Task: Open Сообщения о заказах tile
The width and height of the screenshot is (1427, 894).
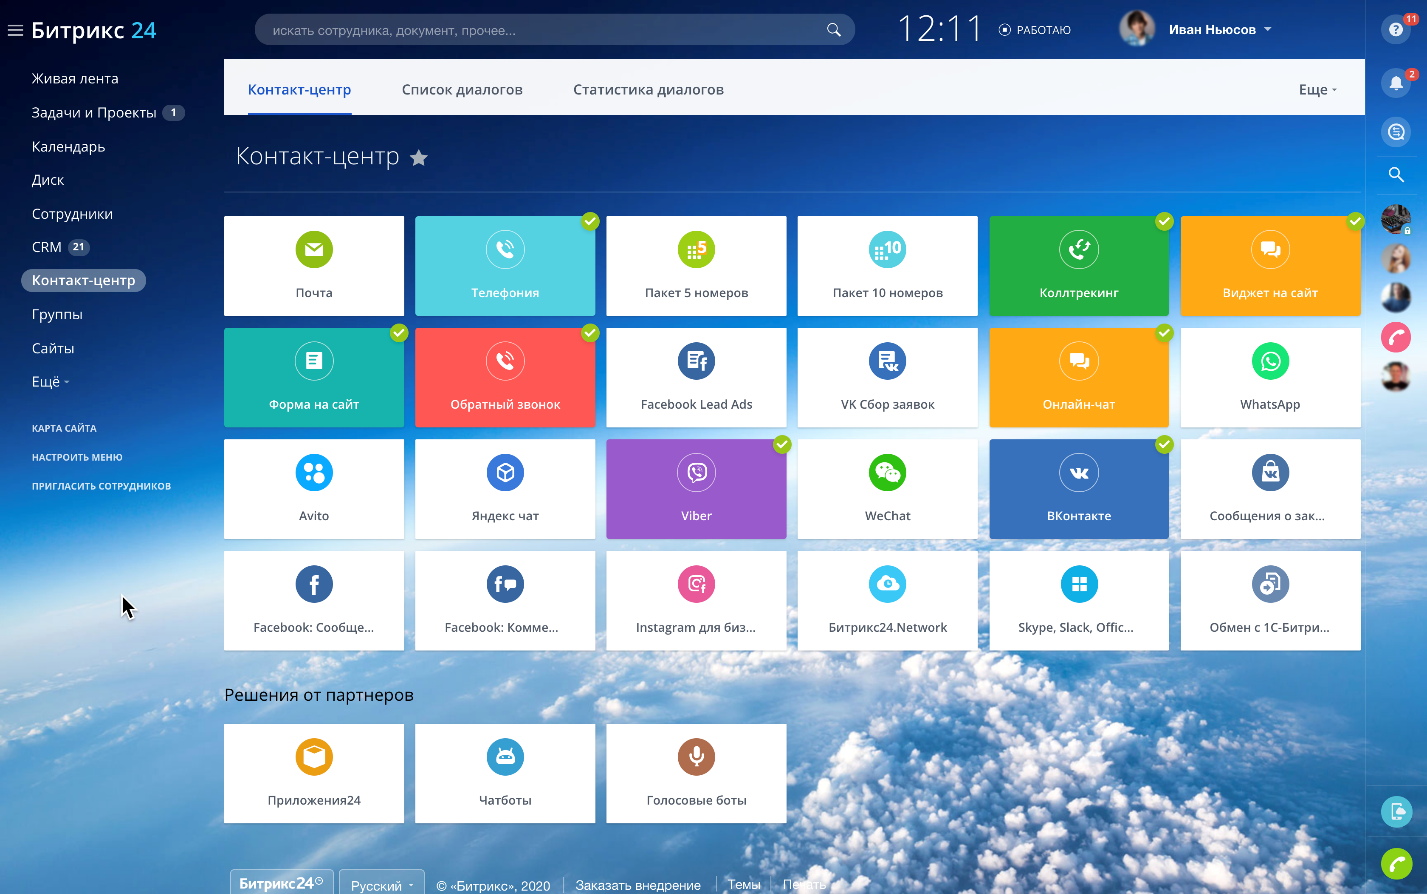Action: click(1271, 489)
